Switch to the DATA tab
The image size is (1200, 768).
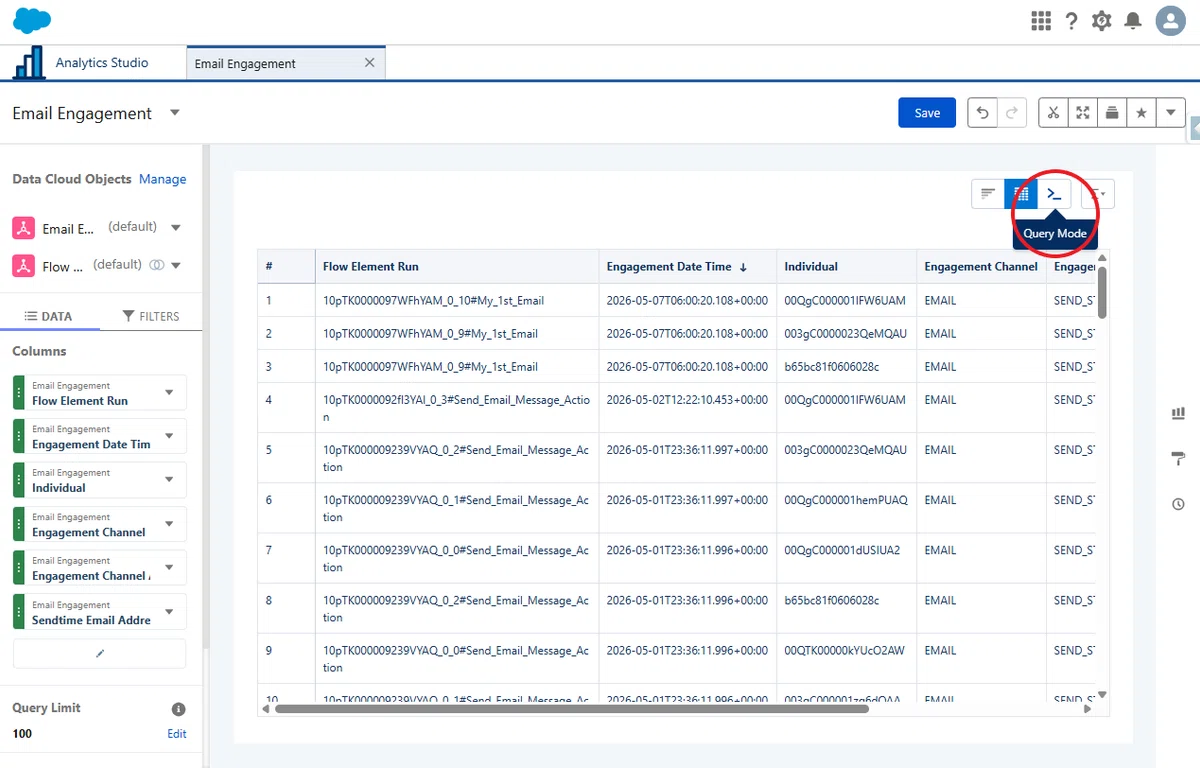(x=49, y=316)
